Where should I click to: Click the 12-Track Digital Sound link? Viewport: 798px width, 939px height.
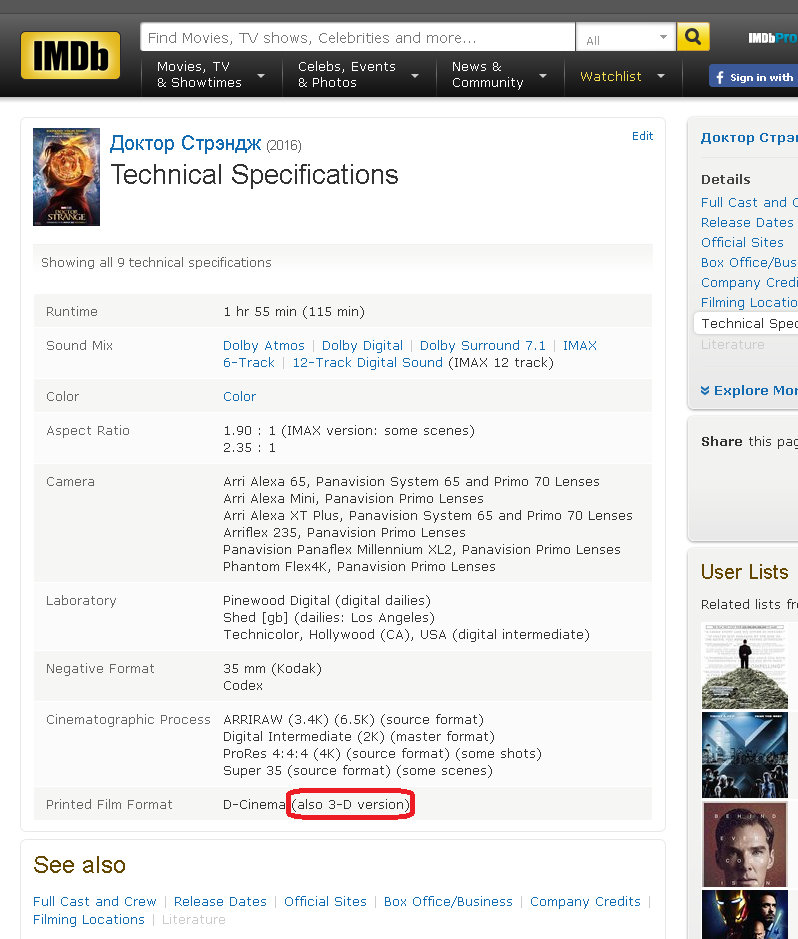point(367,363)
